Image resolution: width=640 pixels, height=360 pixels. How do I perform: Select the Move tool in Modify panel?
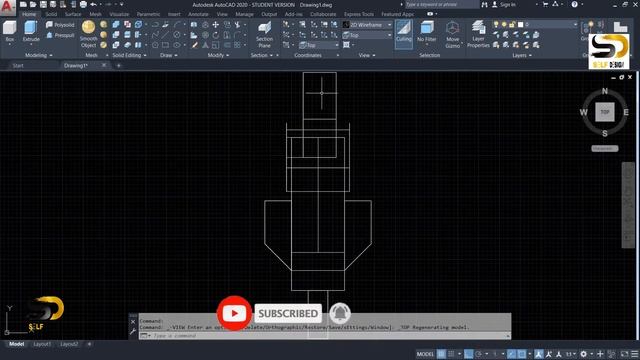(x=216, y=25)
